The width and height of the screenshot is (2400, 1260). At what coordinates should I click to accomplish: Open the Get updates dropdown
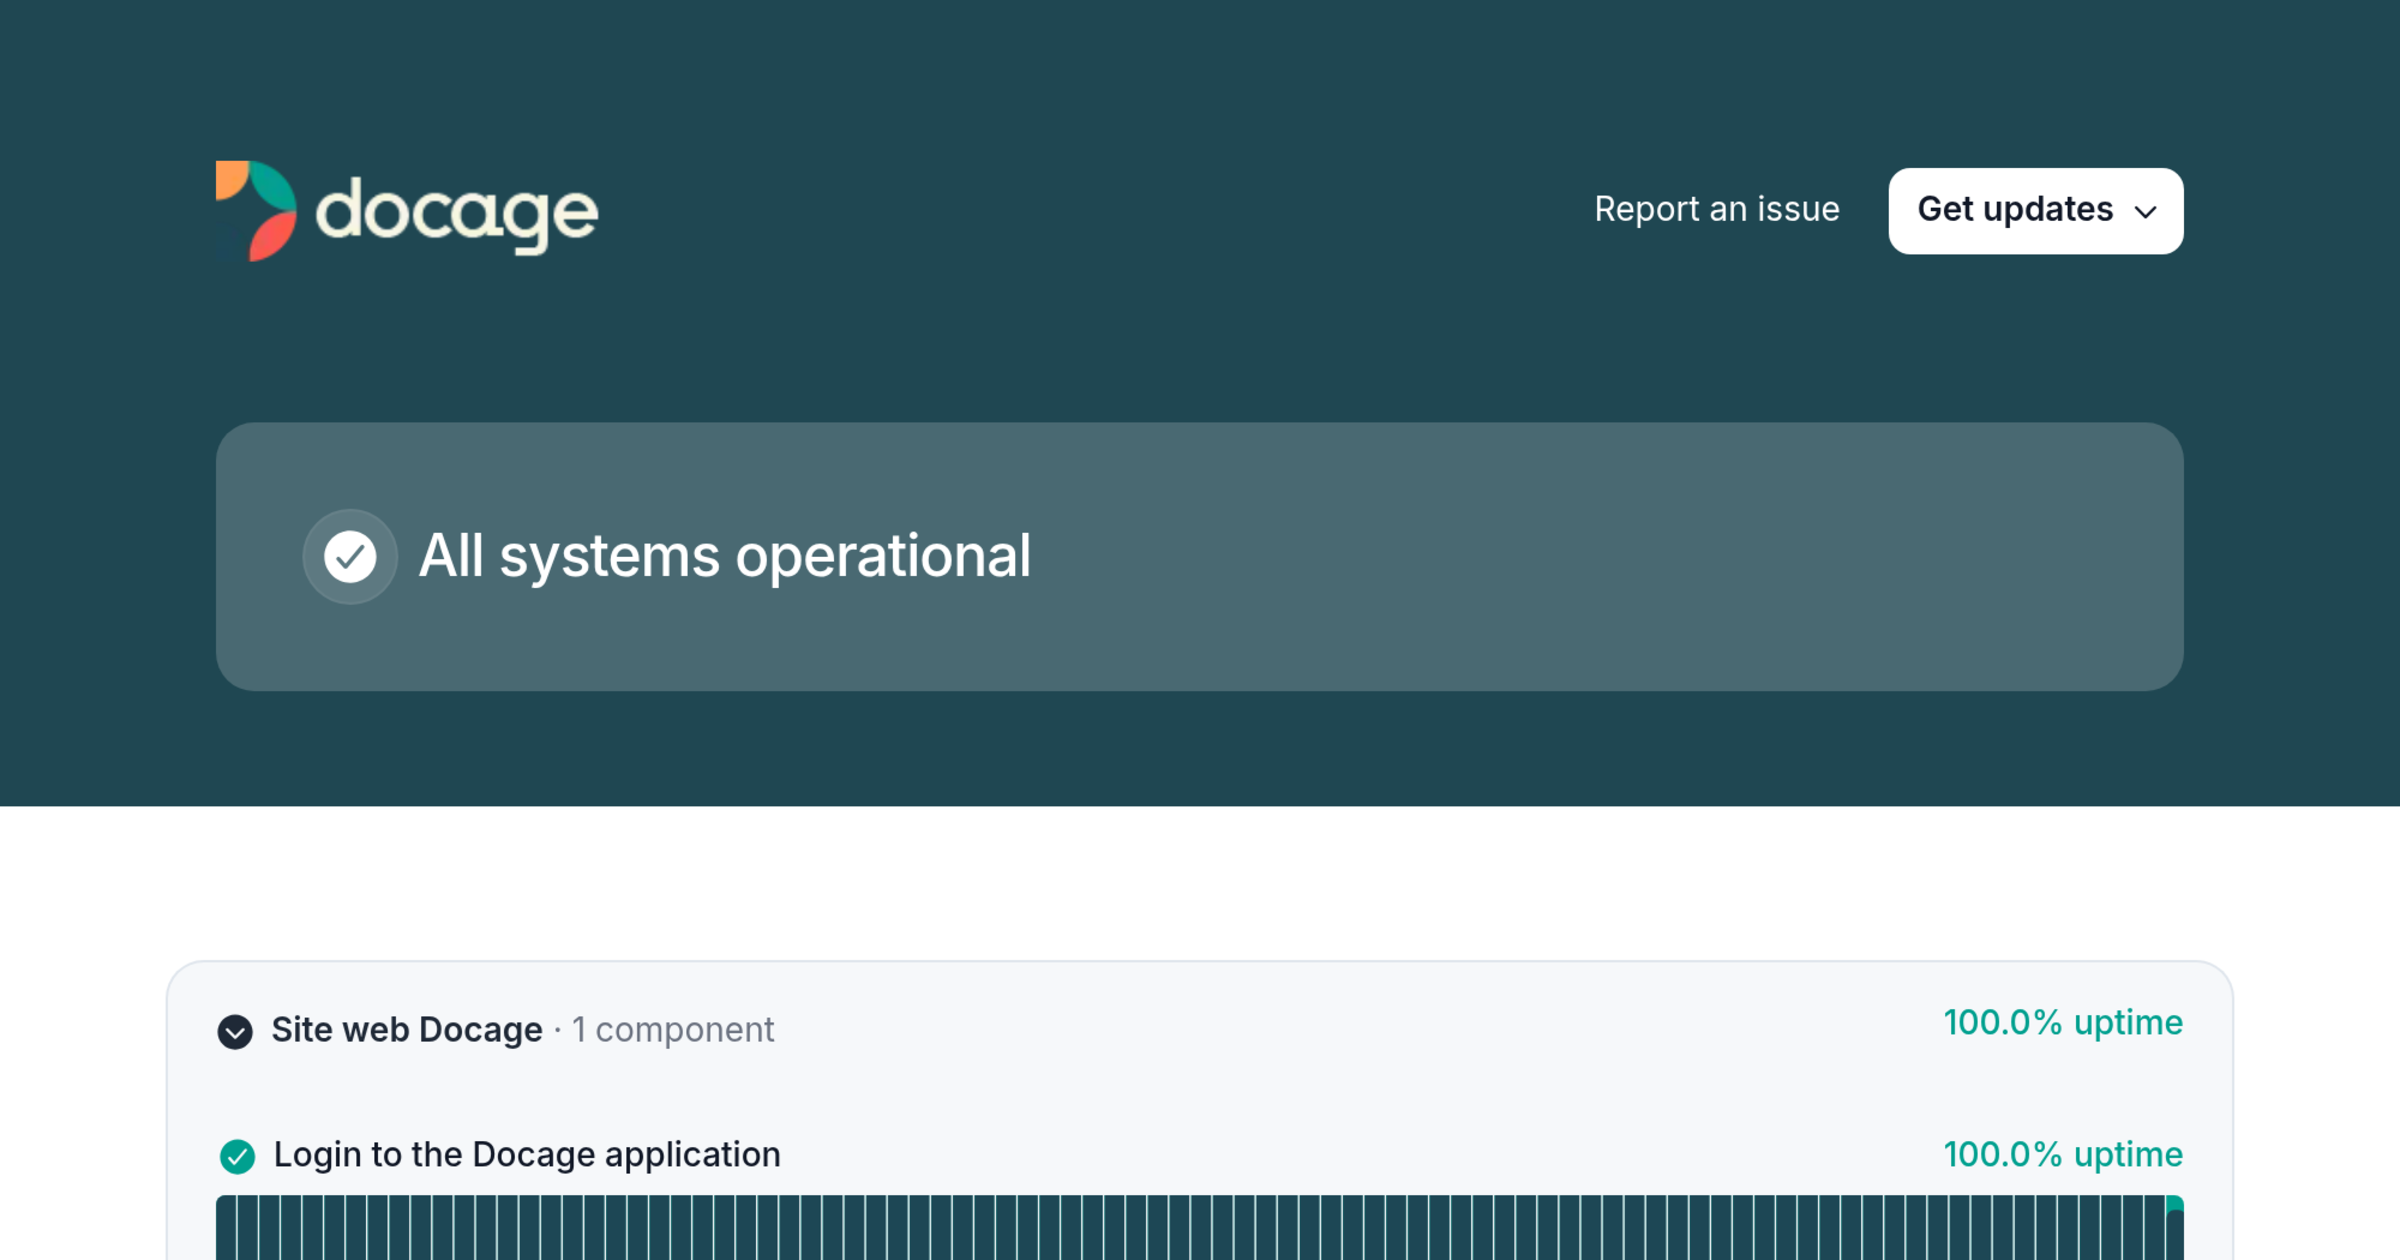[2035, 211]
